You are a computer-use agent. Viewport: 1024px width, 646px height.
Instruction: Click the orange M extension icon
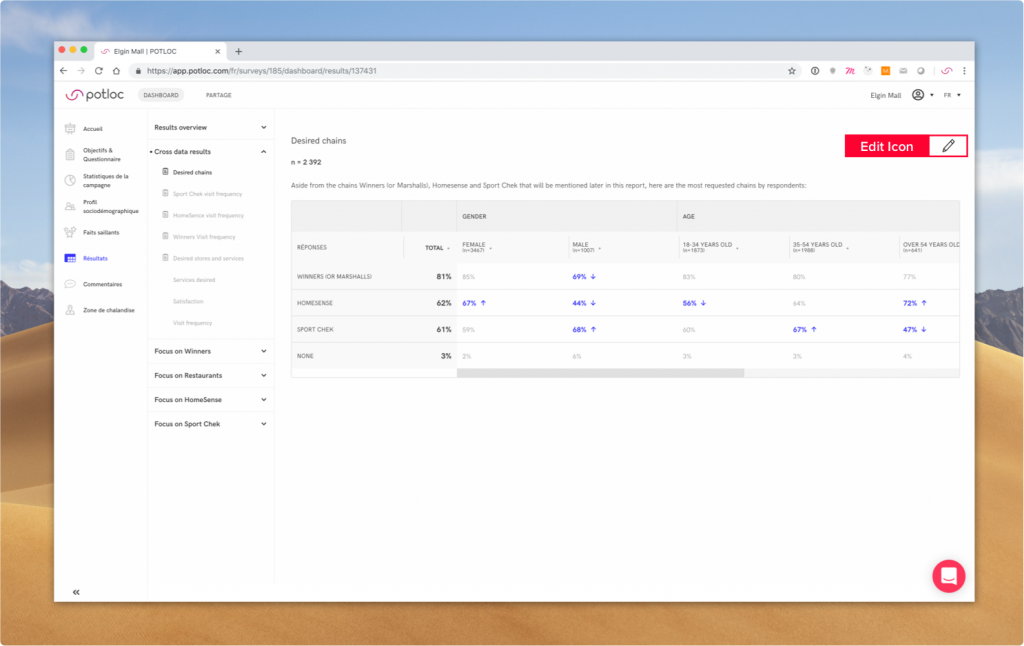click(x=885, y=71)
